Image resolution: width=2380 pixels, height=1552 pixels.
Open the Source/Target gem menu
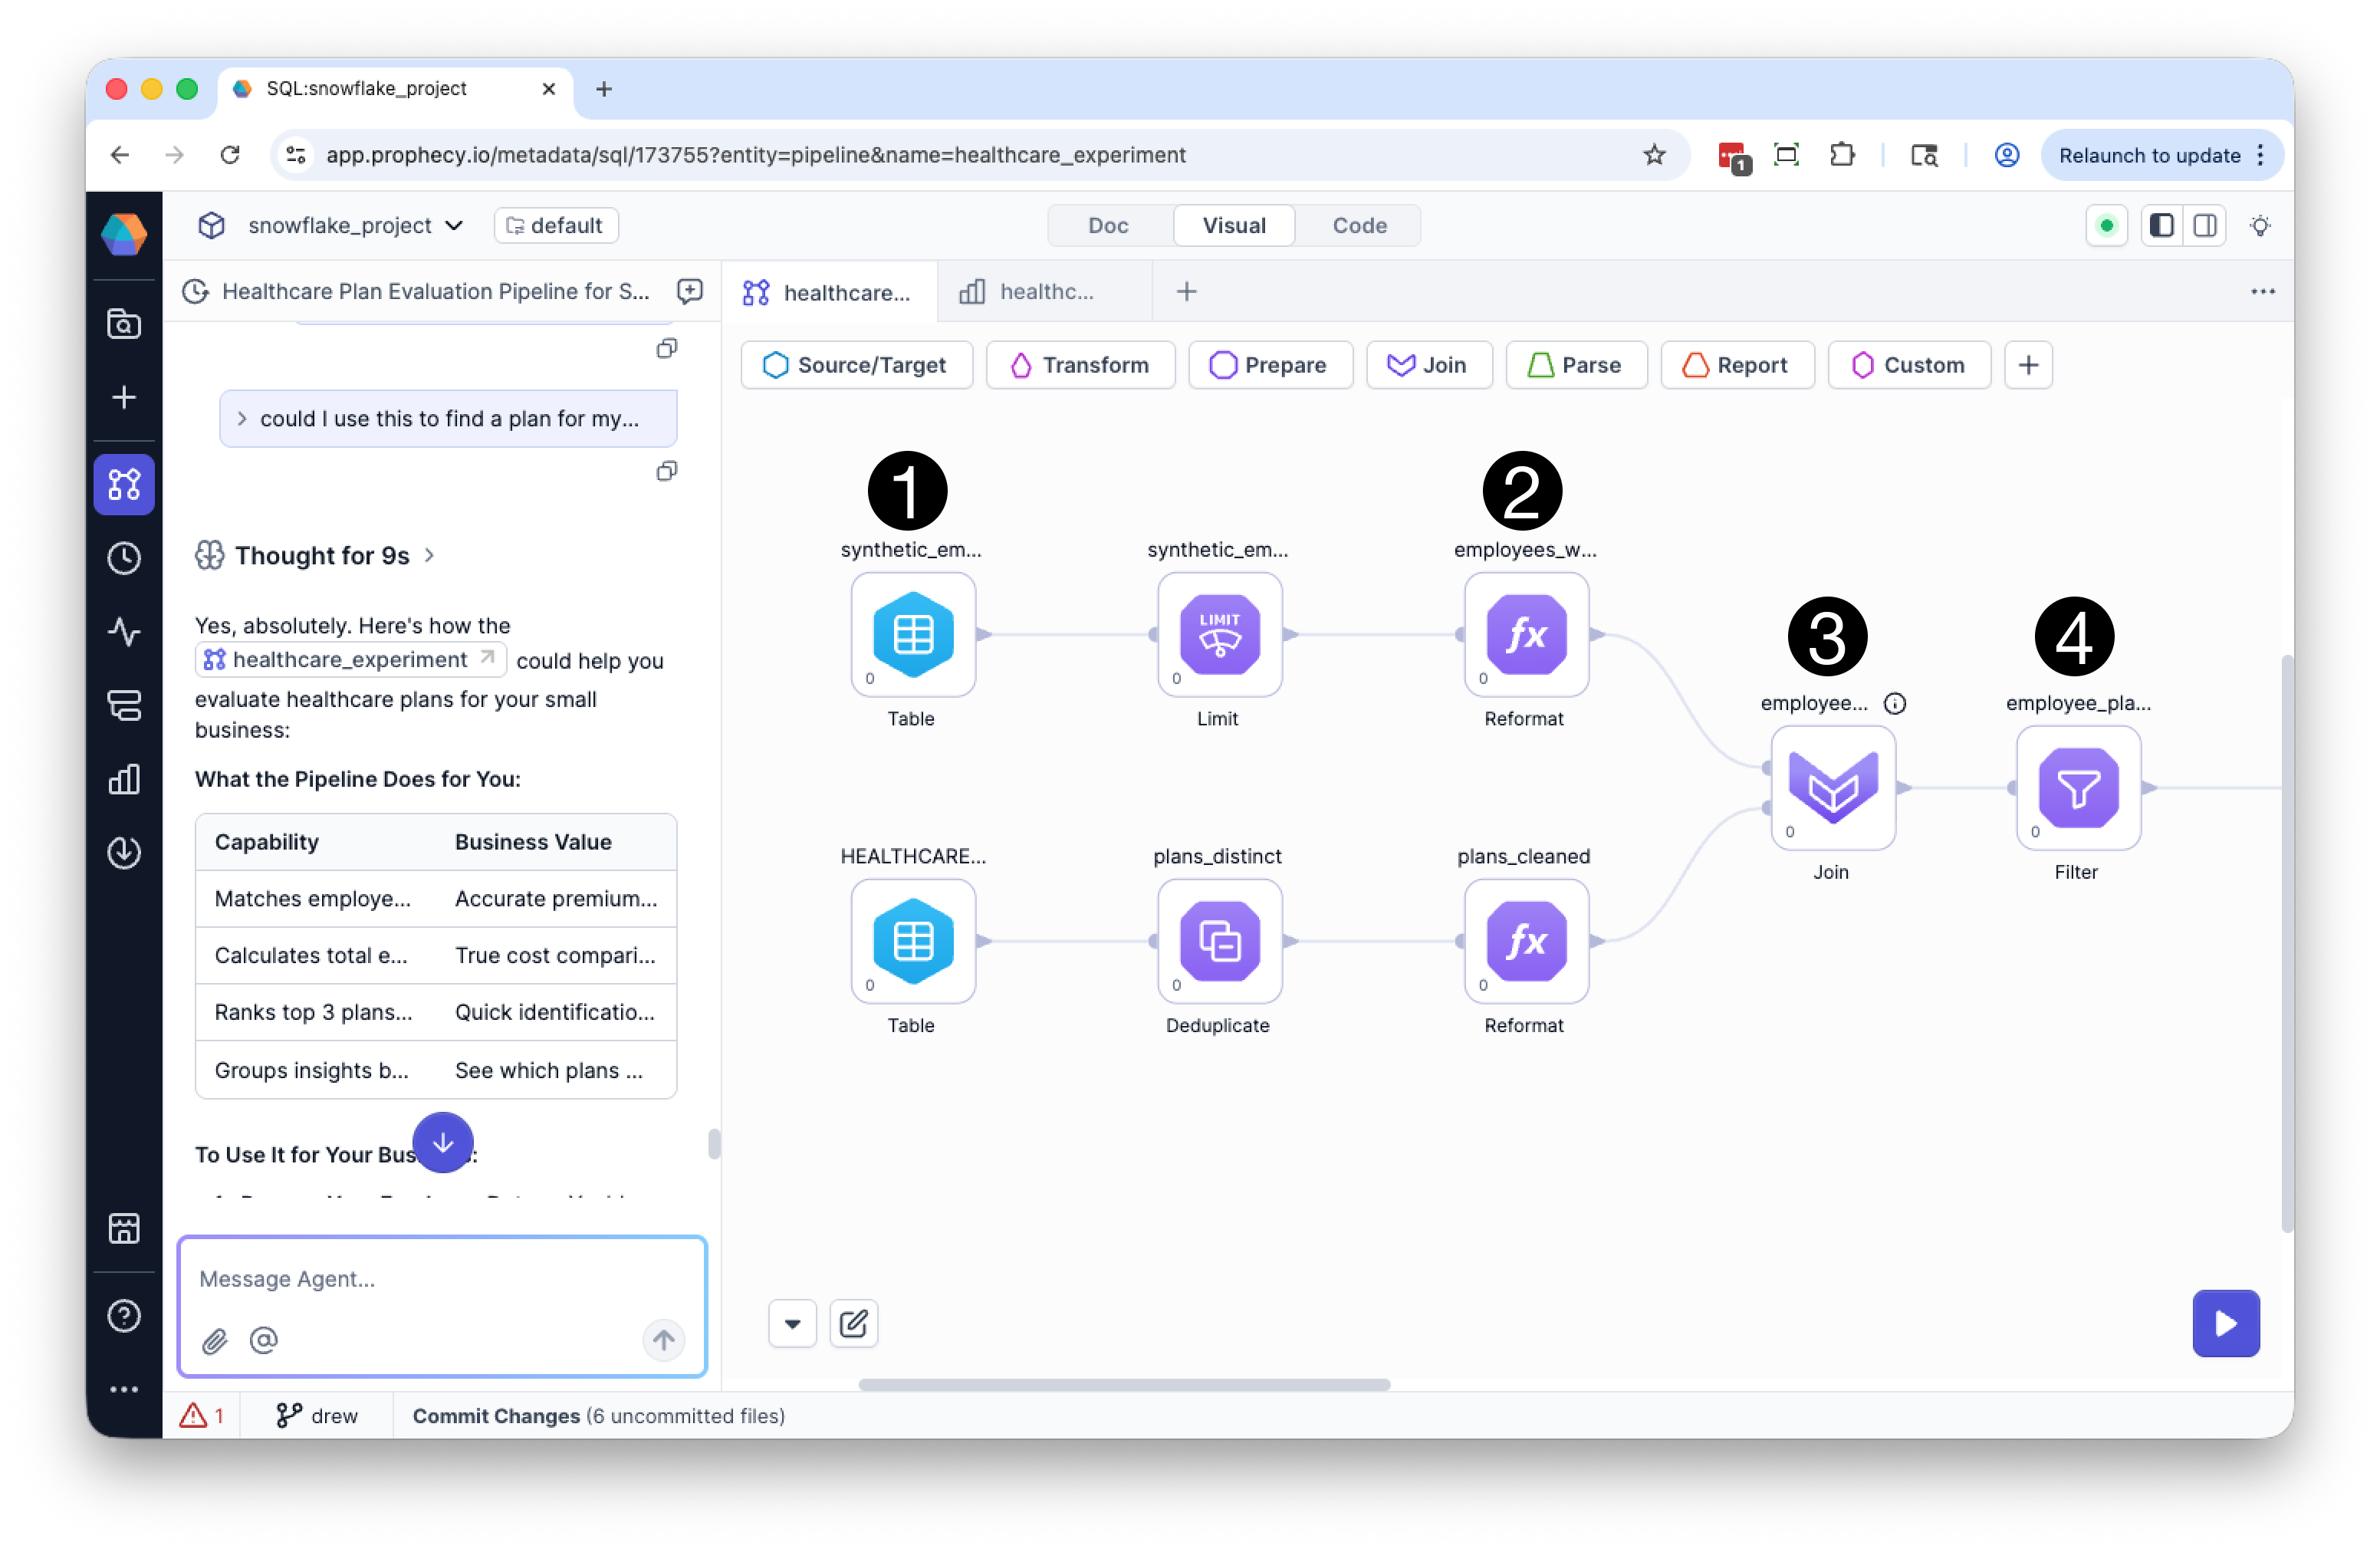(x=856, y=365)
